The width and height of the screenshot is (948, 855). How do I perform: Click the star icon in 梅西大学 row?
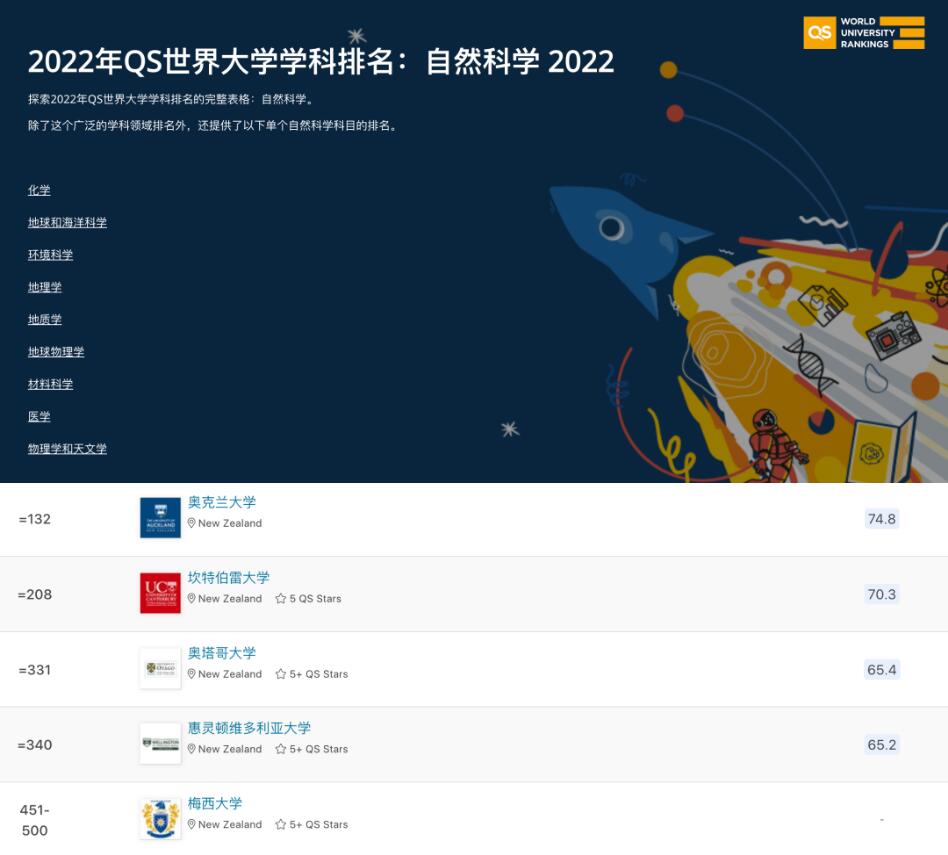[x=281, y=824]
